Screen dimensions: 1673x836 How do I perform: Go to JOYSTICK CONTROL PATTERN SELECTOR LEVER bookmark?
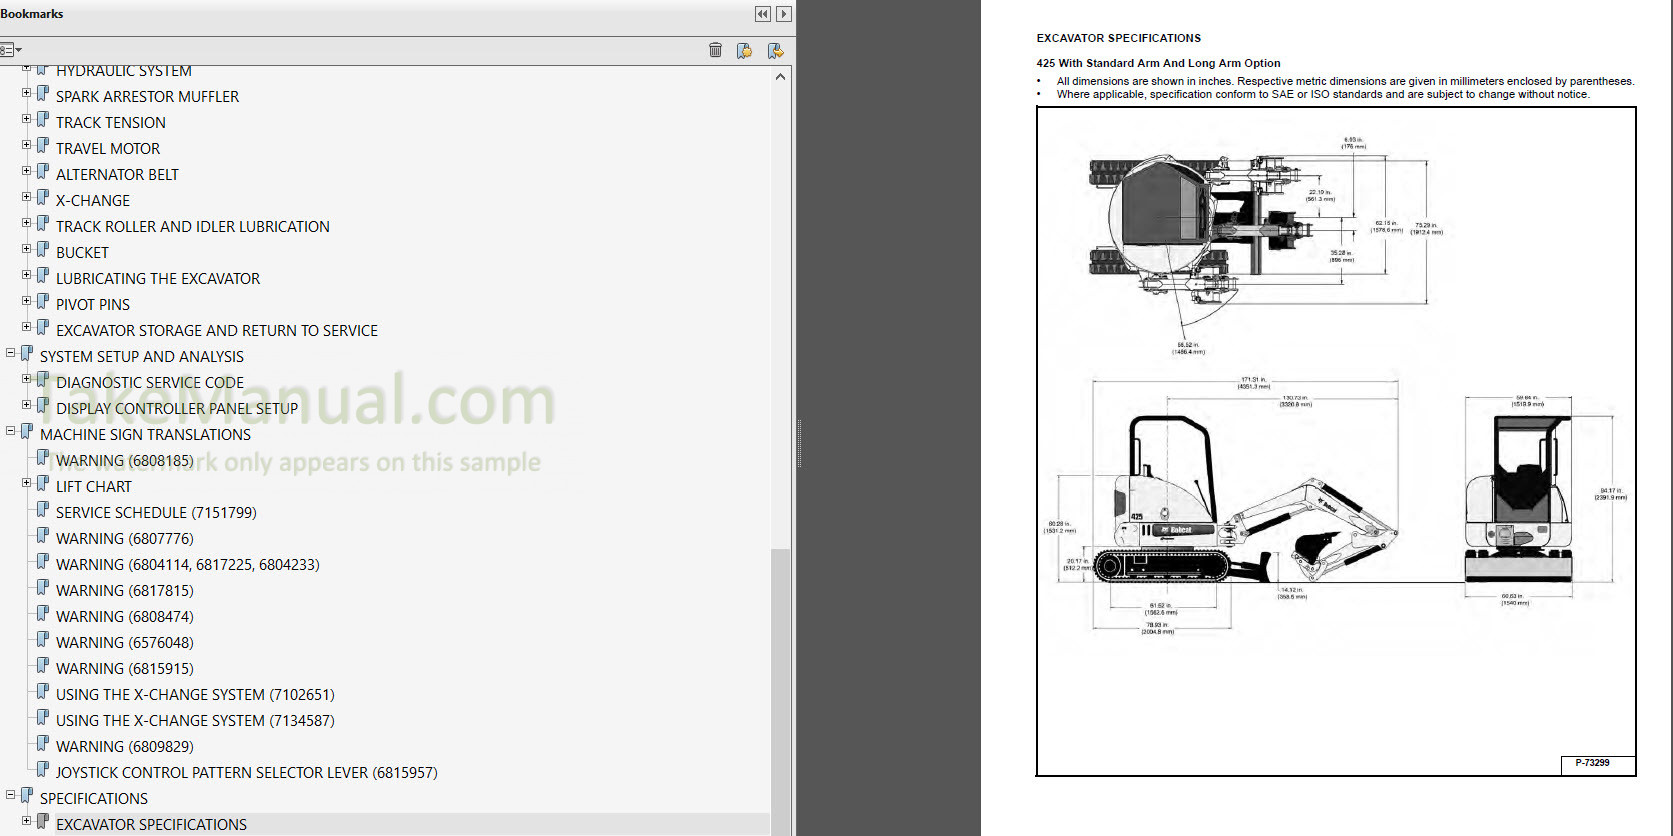tap(246, 773)
